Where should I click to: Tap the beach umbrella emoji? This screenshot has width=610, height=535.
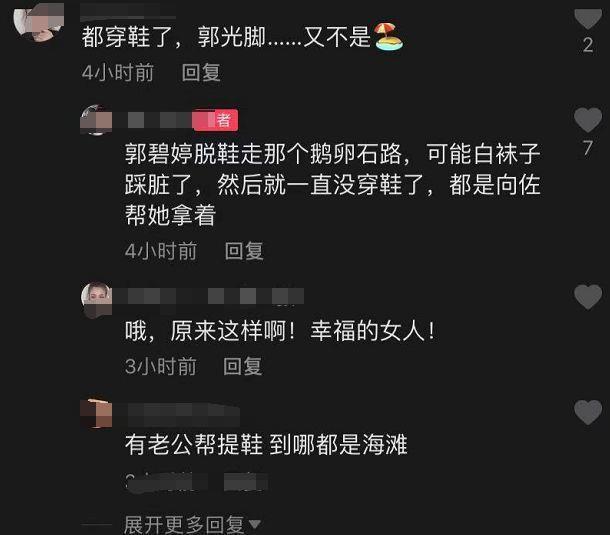coord(388,37)
